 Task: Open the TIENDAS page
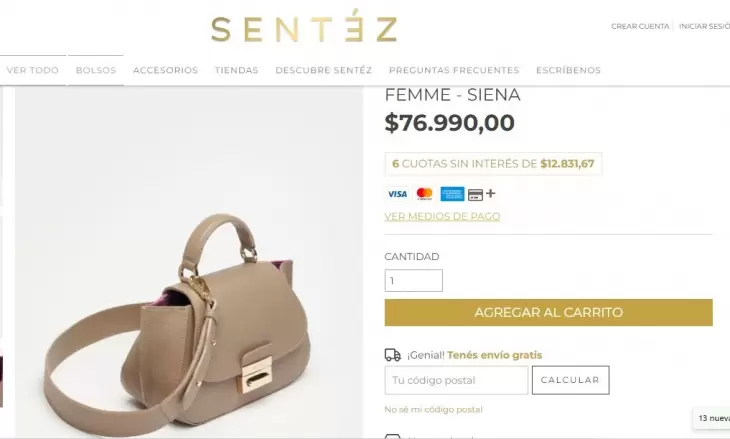click(x=237, y=70)
